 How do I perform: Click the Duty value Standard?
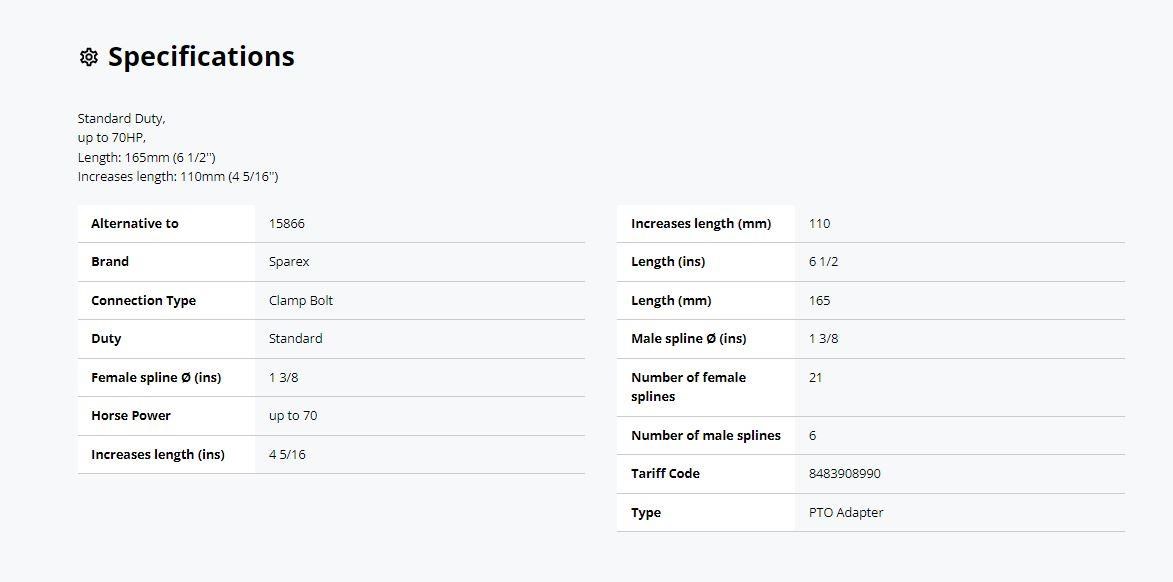pos(295,339)
